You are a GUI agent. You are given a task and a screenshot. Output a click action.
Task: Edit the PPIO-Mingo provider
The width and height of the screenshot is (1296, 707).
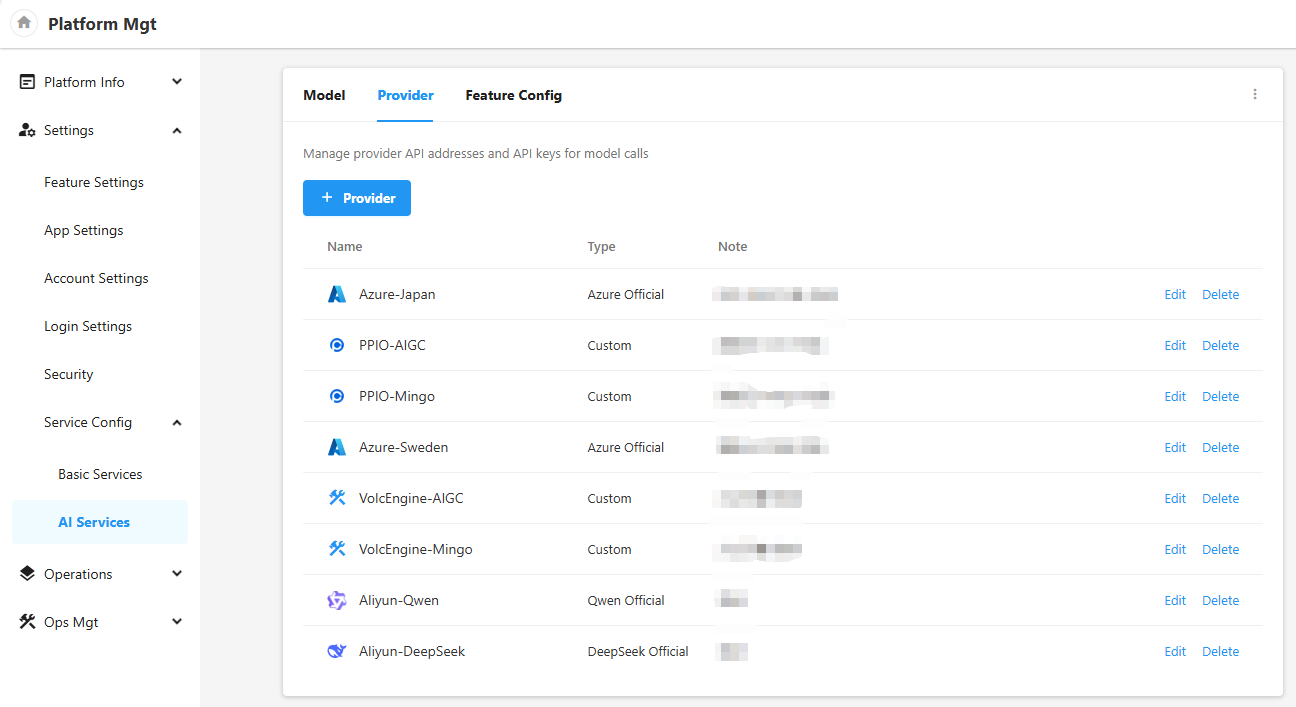(x=1175, y=397)
